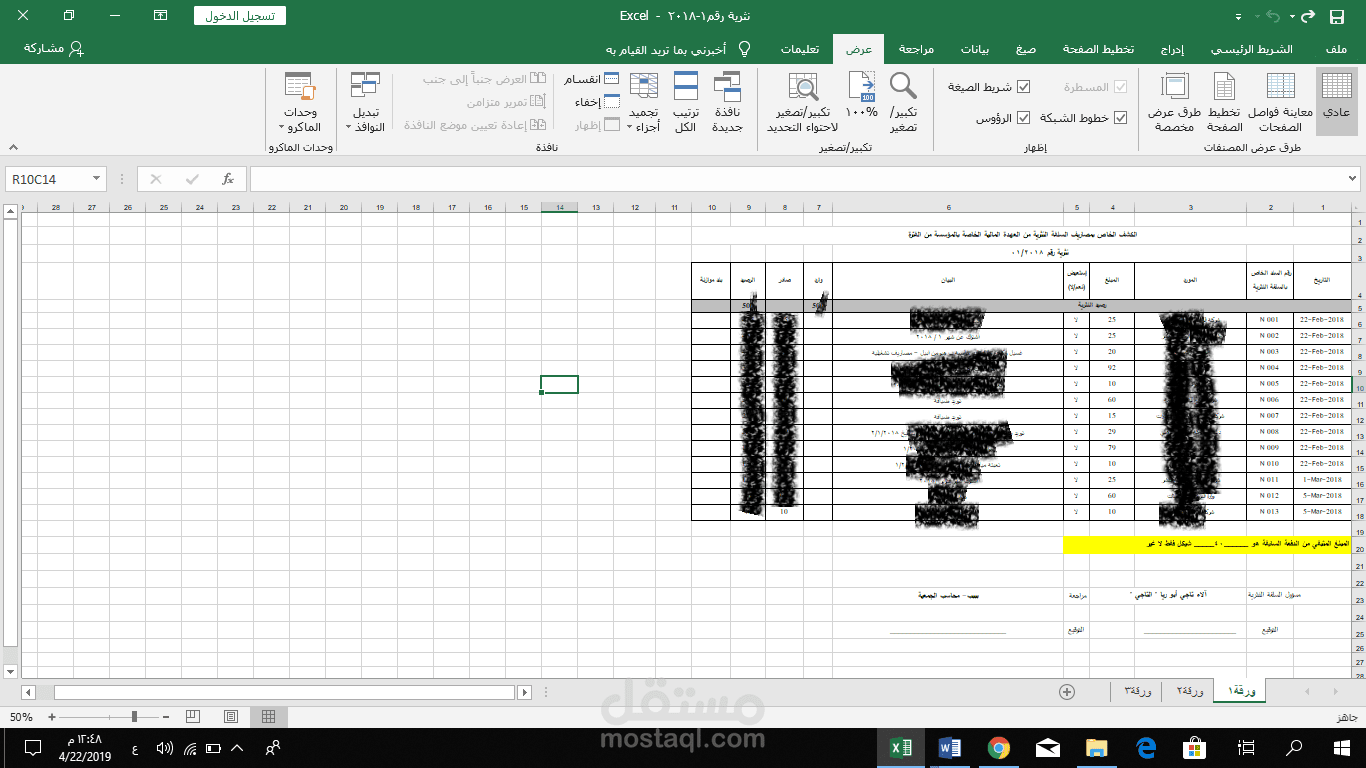Screen dimensions: 1366x768
Task: Open a نافذة جديدة new window
Action: (727, 103)
